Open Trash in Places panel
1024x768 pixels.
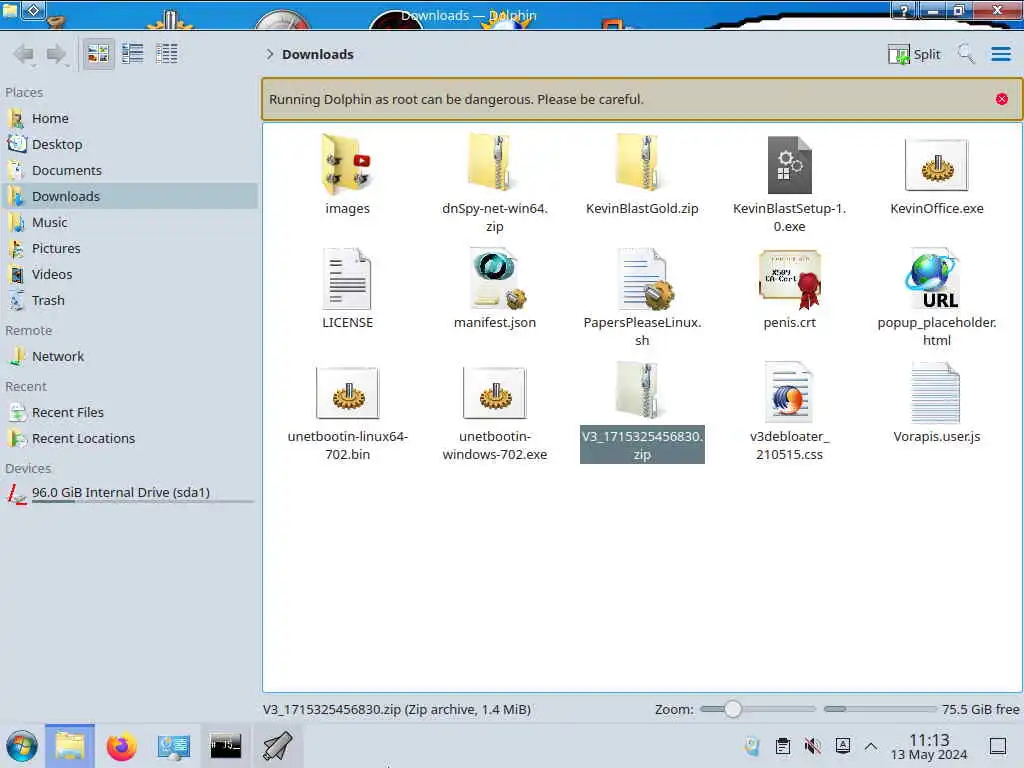pyautogui.click(x=129, y=301)
